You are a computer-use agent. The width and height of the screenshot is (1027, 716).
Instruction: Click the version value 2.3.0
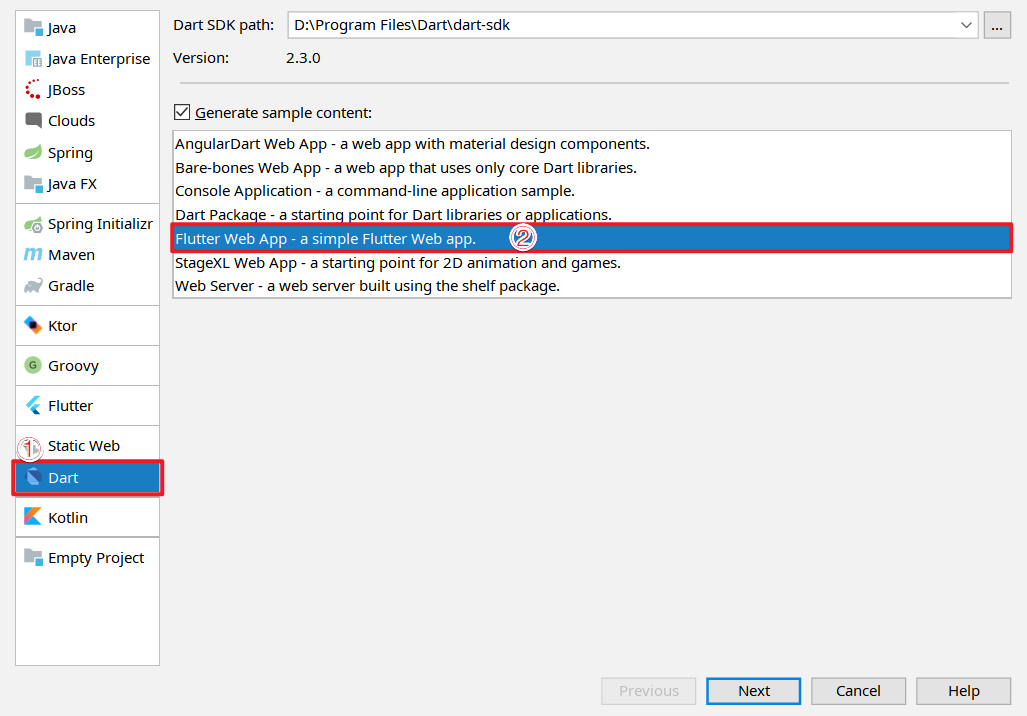[x=303, y=58]
